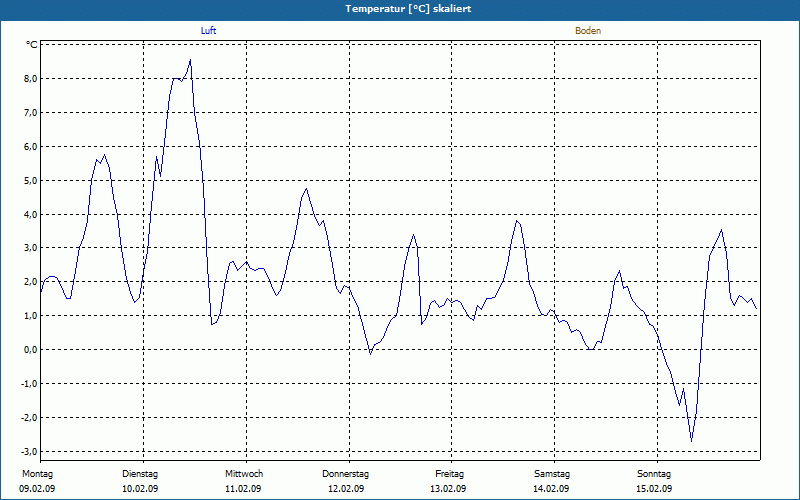Click the Boden legend label

(x=588, y=31)
